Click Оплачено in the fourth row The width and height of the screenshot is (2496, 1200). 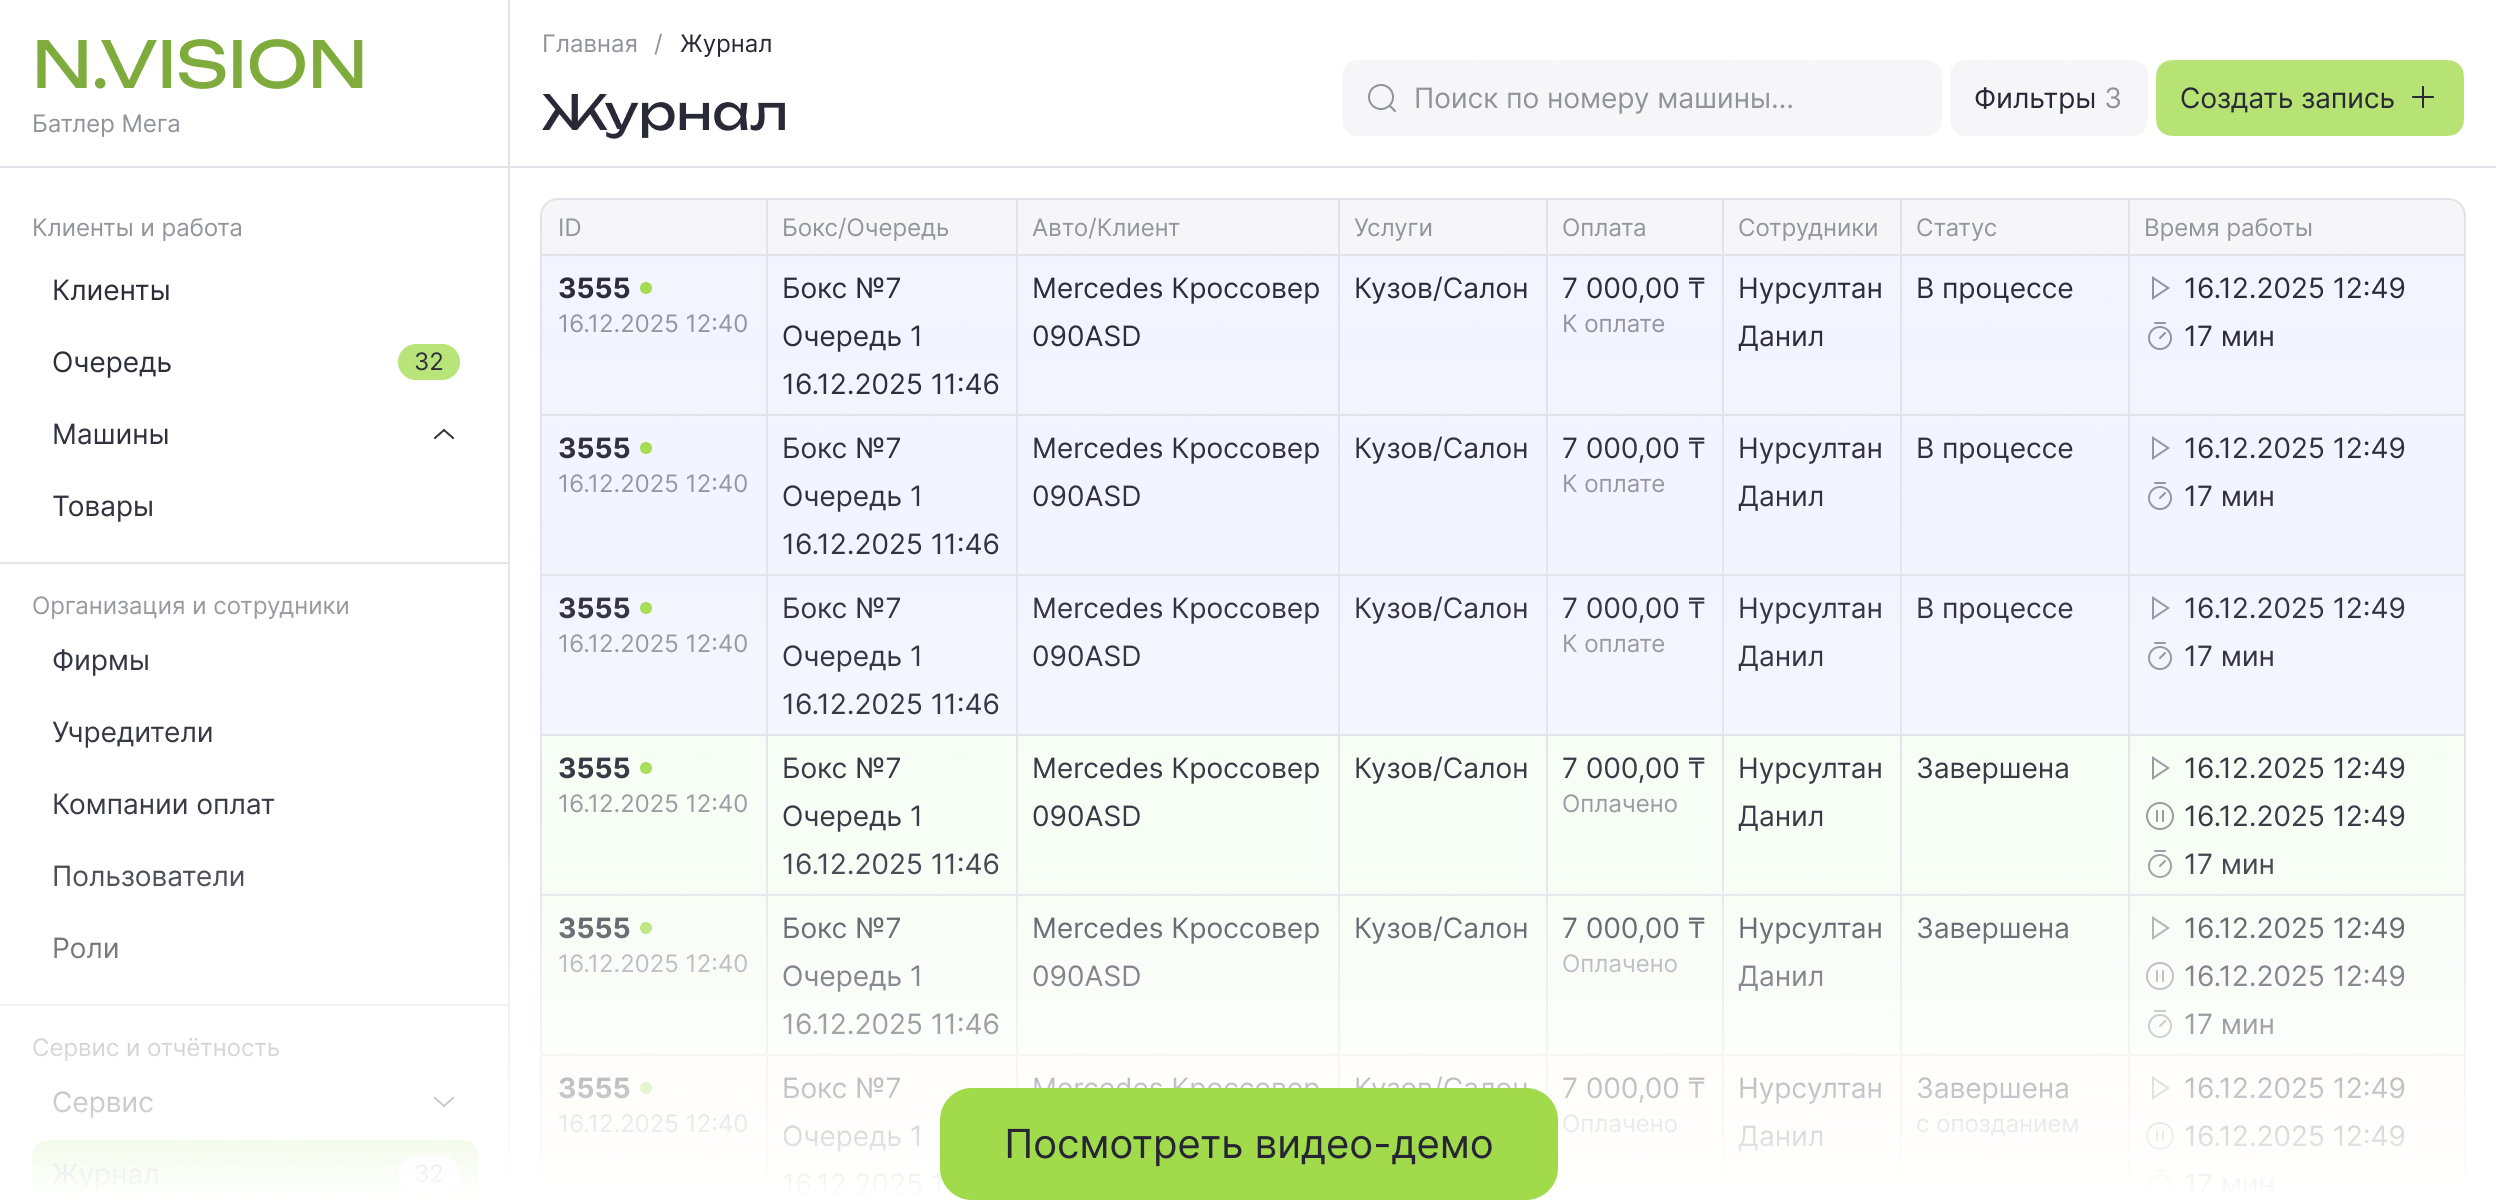pos(1619,804)
